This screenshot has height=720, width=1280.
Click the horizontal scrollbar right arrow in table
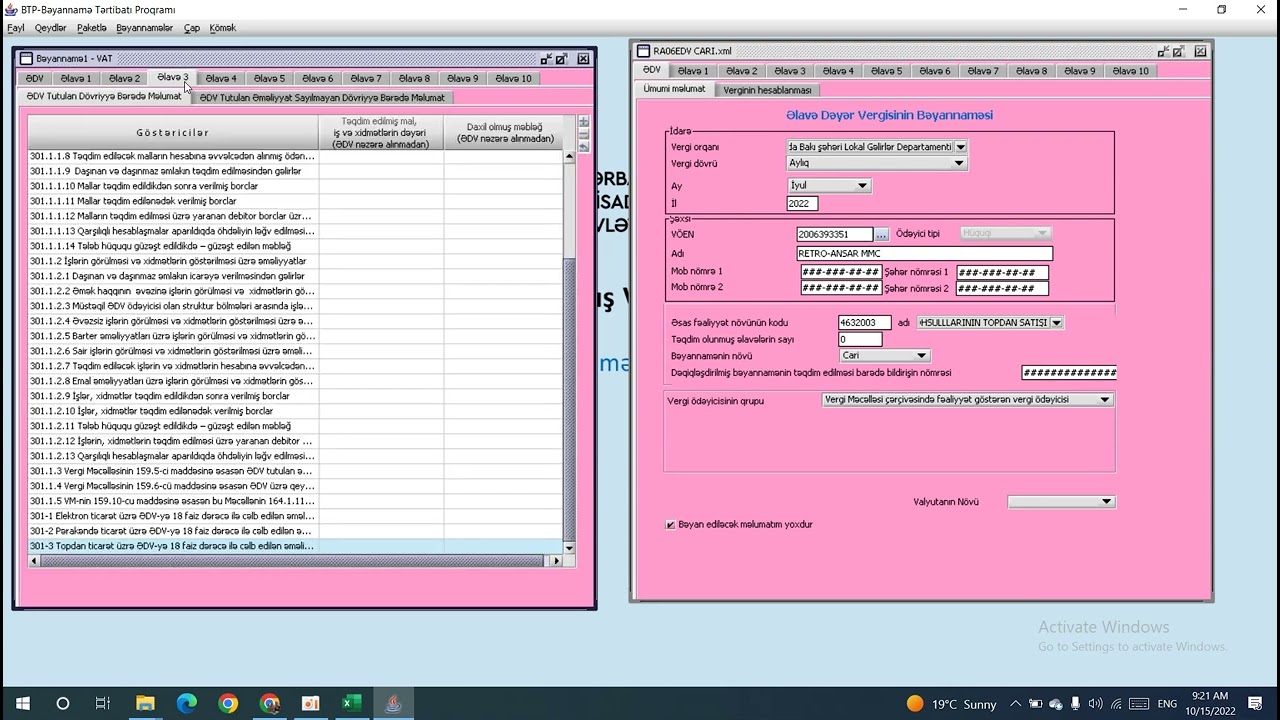coord(557,561)
